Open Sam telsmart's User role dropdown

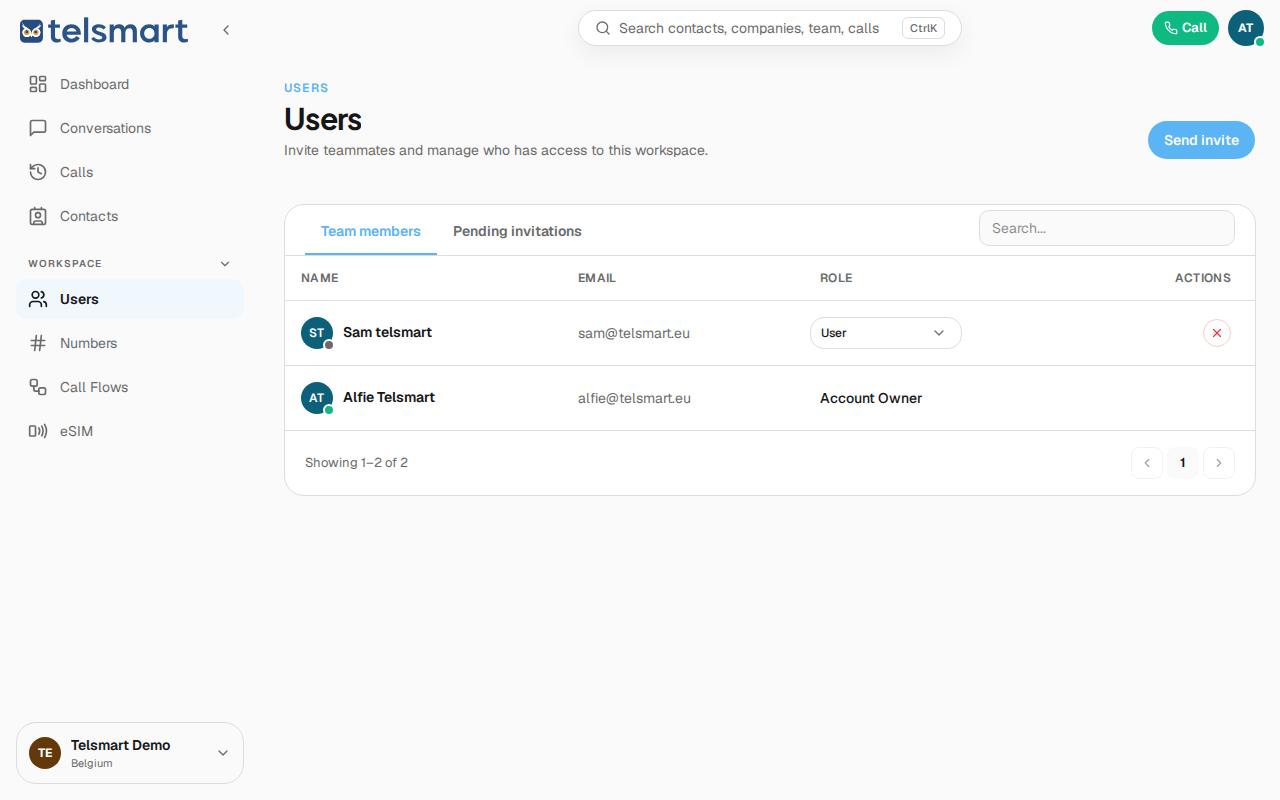pyautogui.click(x=886, y=333)
